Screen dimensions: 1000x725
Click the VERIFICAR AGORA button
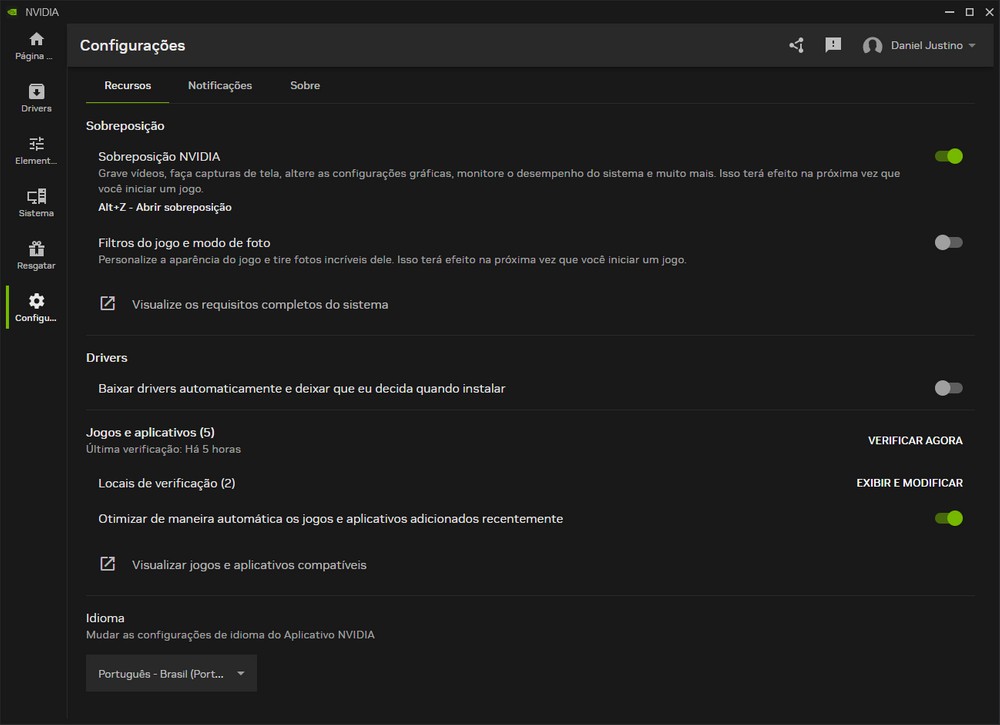(915, 440)
